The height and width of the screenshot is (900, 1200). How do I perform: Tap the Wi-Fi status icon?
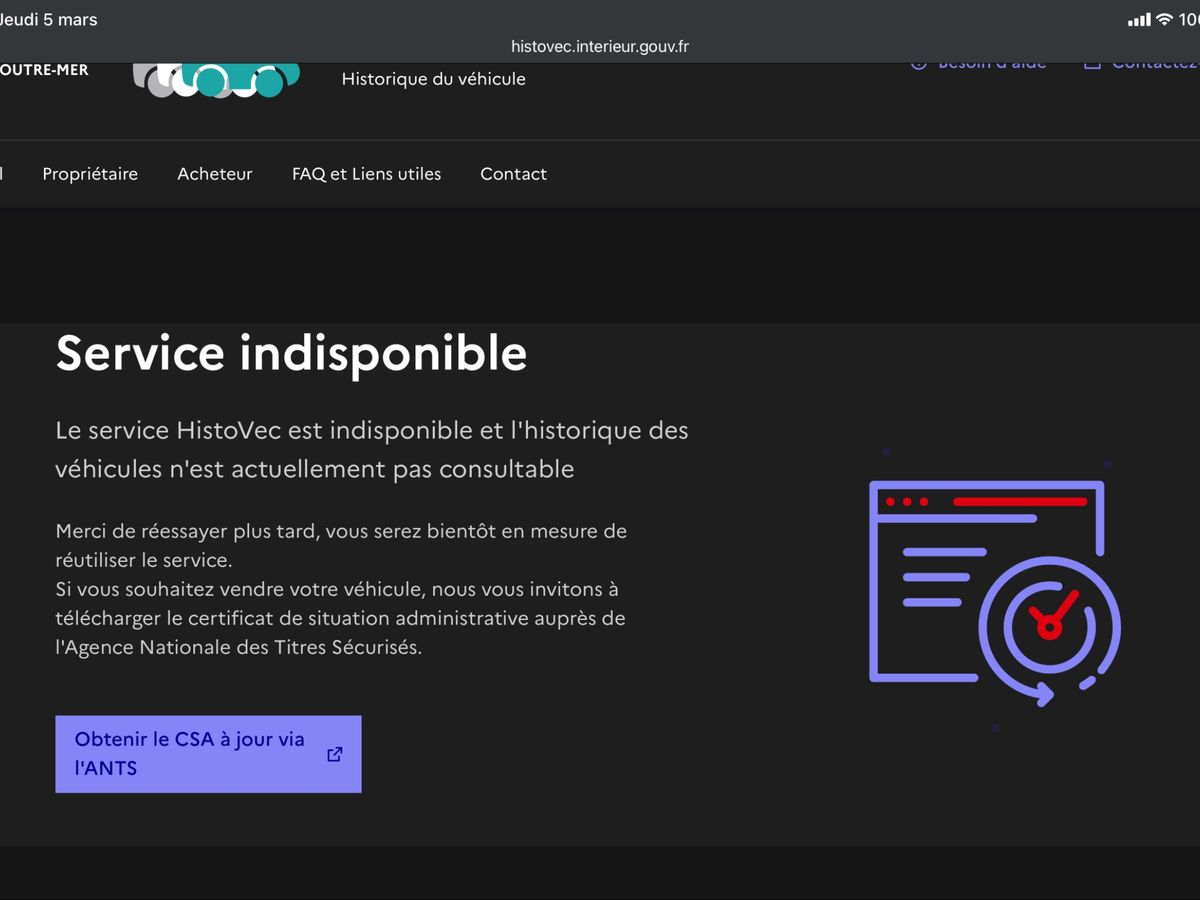coord(1164,19)
